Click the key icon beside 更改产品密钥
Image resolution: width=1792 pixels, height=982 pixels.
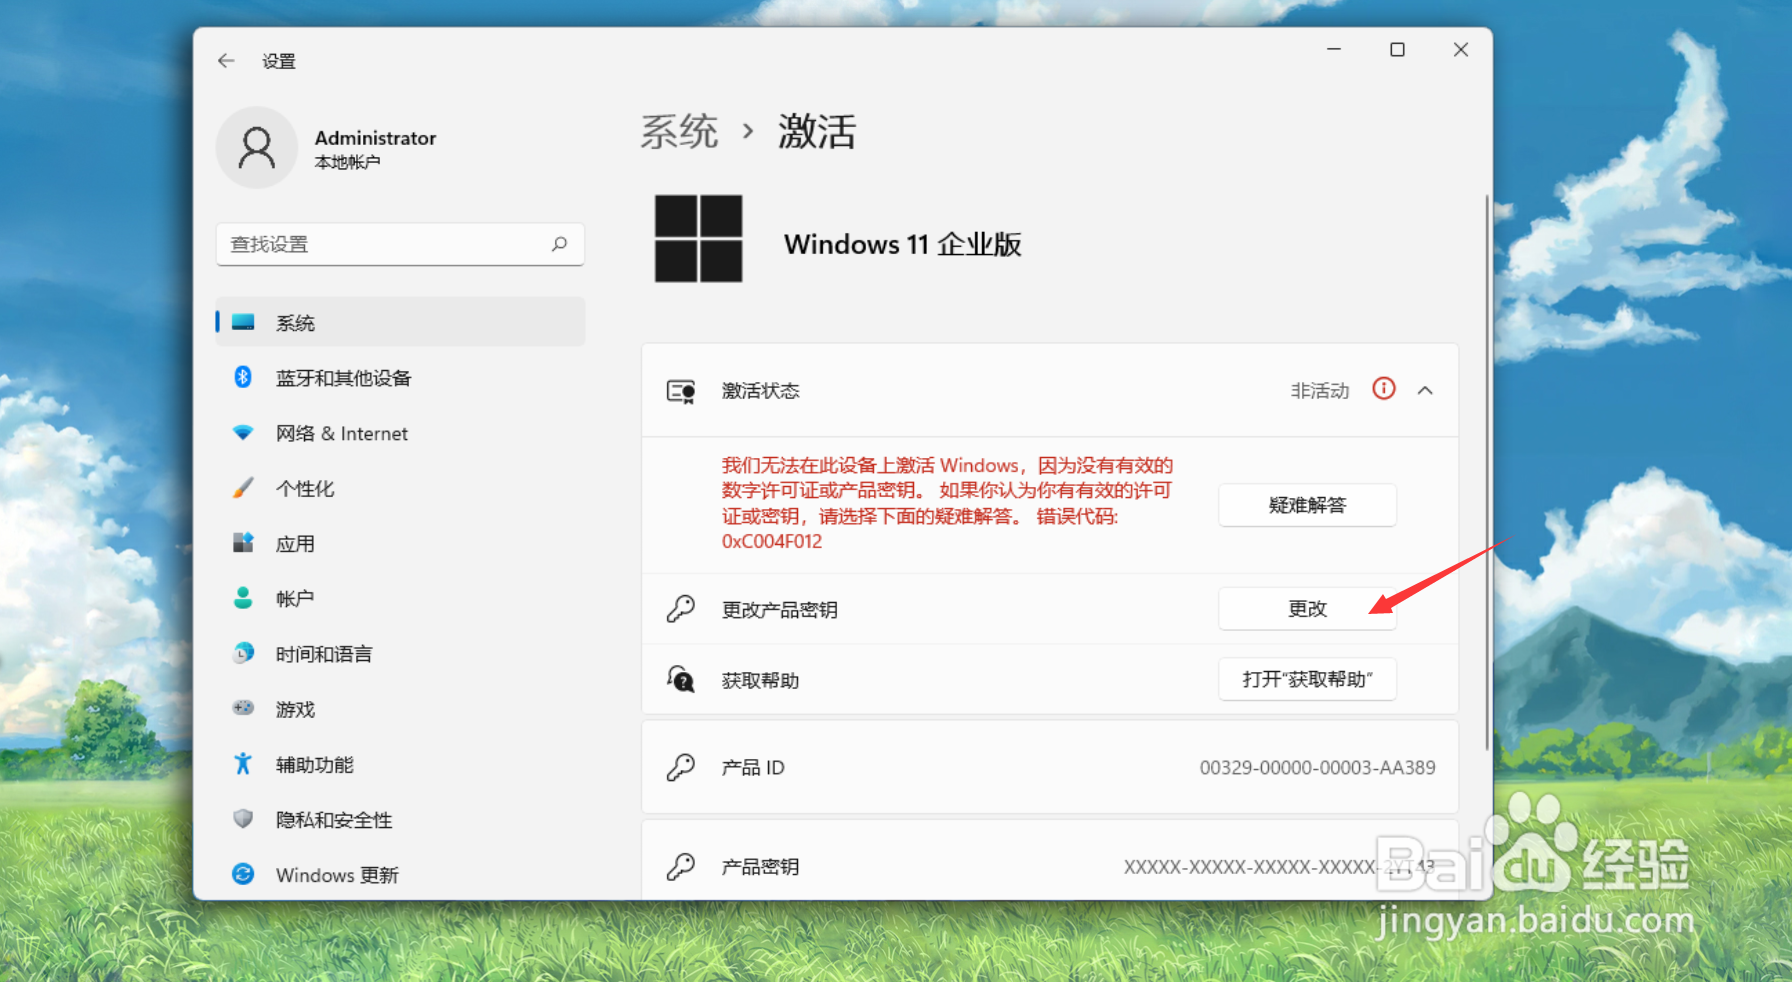click(681, 609)
